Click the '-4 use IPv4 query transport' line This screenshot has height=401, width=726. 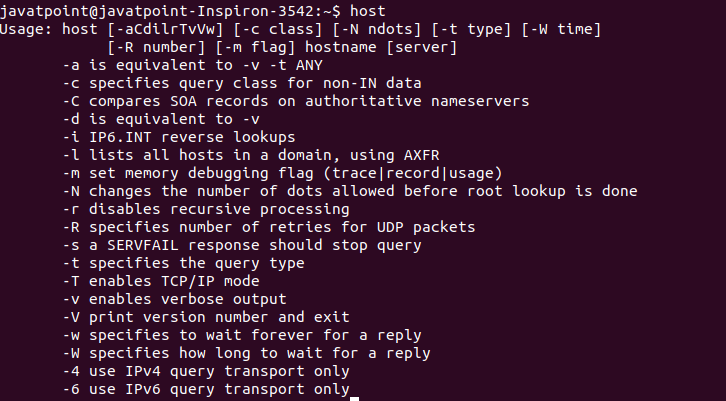pos(206,371)
